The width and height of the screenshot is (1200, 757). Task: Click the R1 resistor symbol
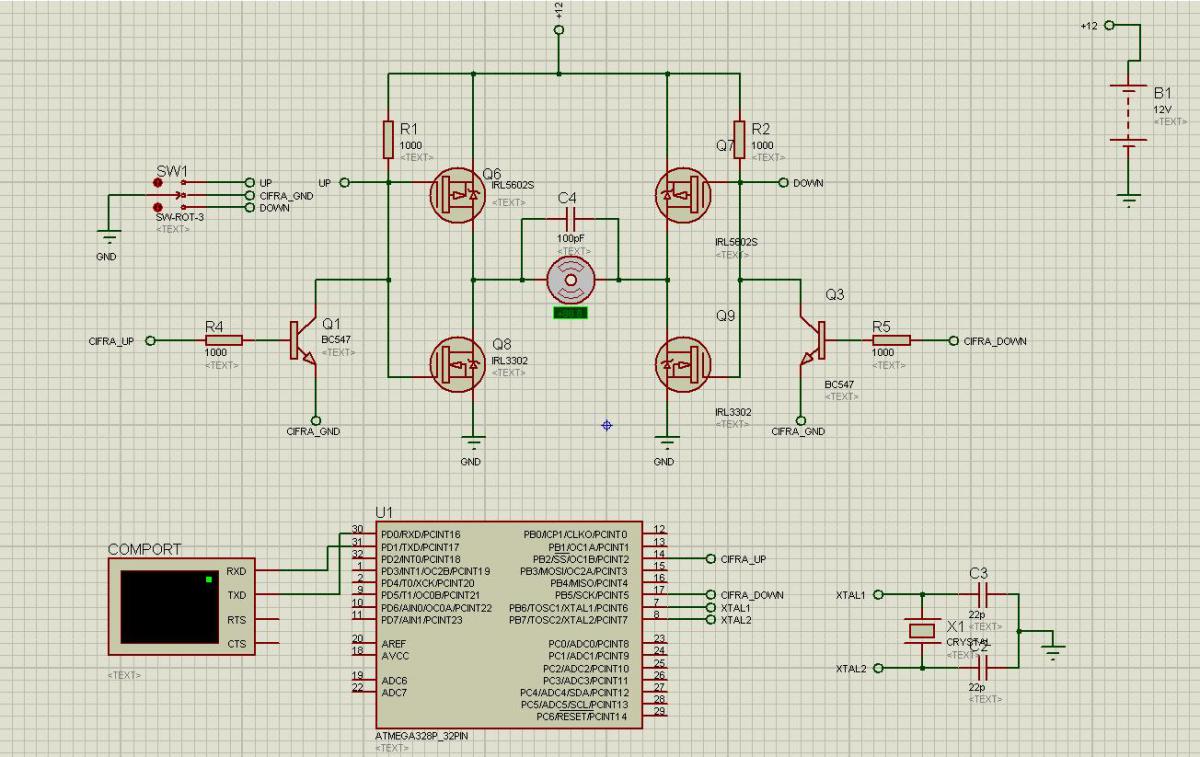coord(388,139)
